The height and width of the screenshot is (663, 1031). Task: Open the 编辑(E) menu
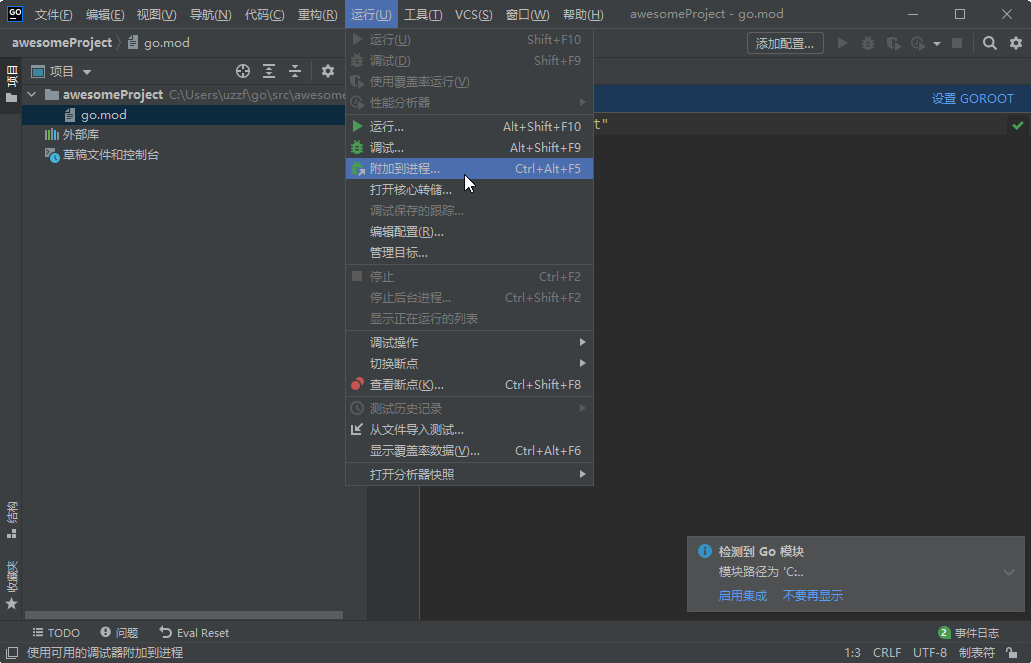[x=105, y=14]
